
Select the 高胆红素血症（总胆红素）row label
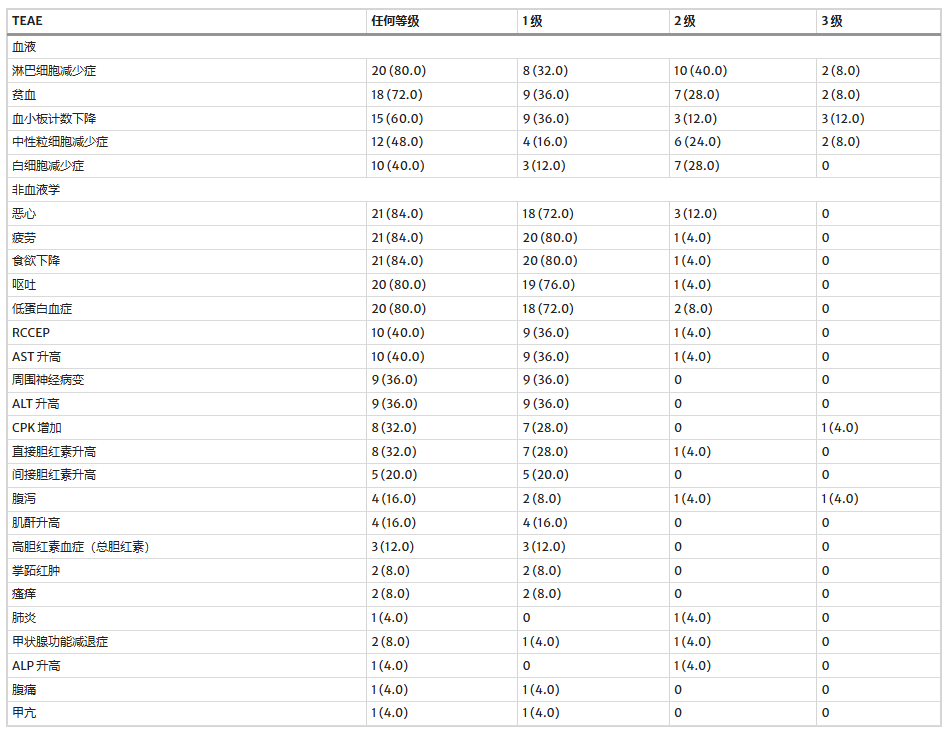coord(82,547)
